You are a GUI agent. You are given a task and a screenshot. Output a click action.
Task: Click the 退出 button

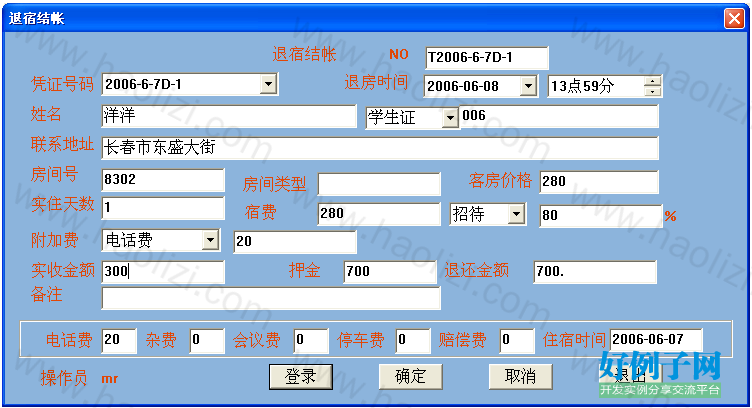click(x=630, y=376)
